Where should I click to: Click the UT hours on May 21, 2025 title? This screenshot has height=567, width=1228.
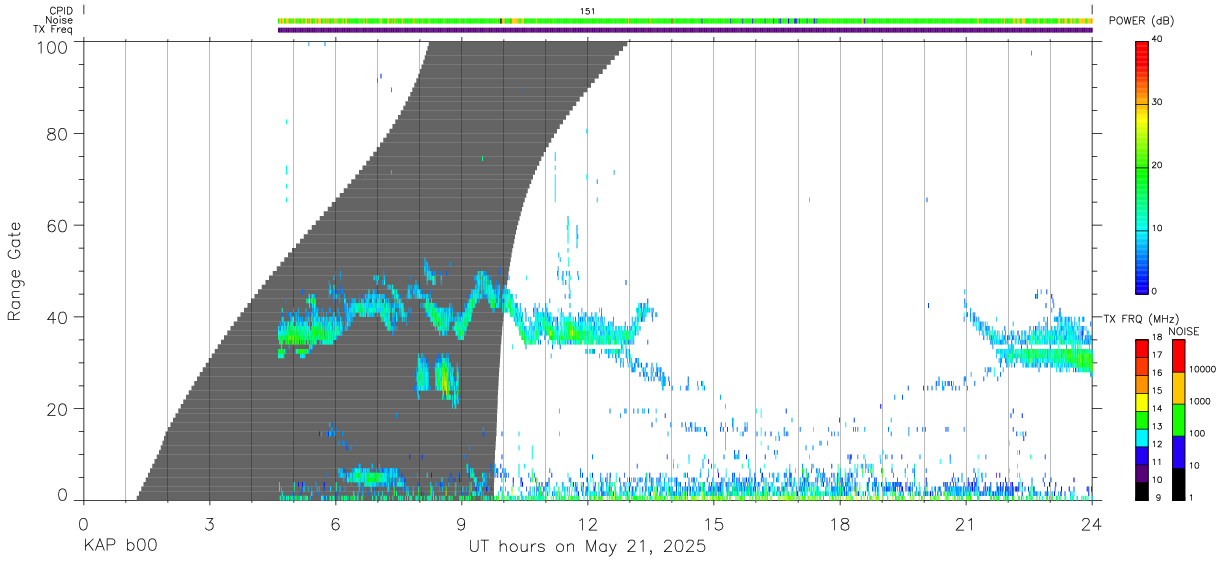coord(588,548)
